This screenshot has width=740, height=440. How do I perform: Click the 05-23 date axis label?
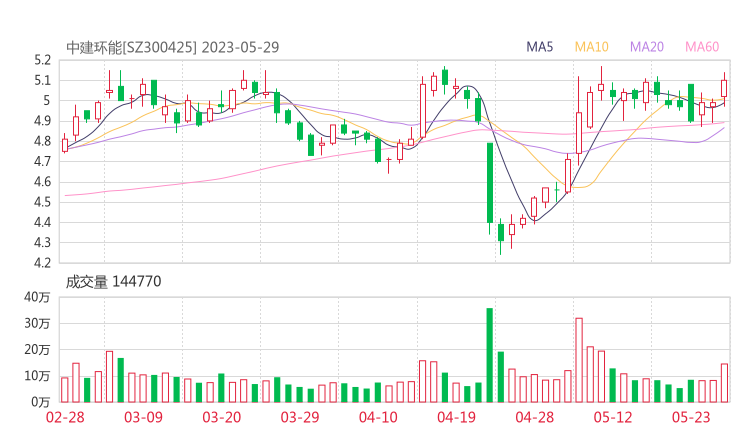point(691,417)
